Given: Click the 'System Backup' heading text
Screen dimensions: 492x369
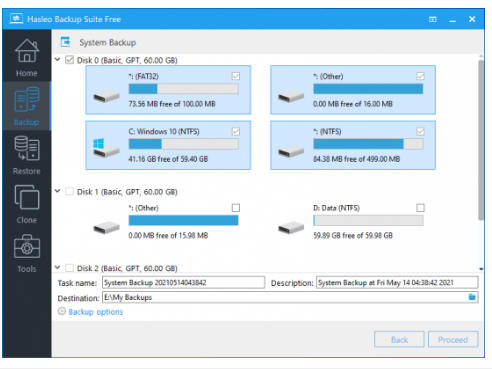Looking at the screenshot, I should click(x=108, y=43).
